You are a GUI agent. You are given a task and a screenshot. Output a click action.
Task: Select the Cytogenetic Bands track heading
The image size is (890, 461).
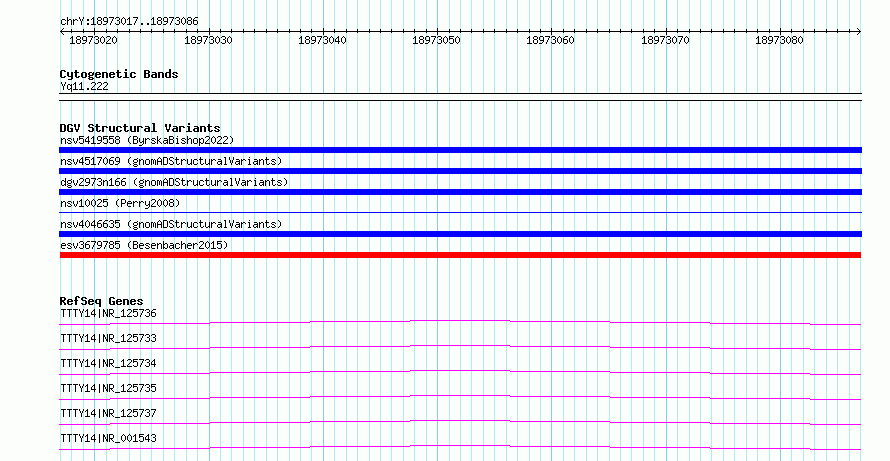(119, 74)
